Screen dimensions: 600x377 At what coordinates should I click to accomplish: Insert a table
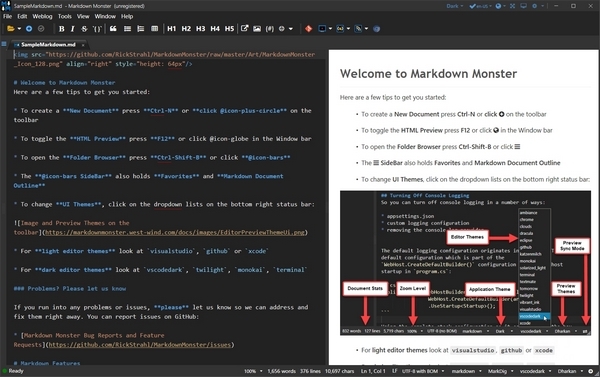155,29
